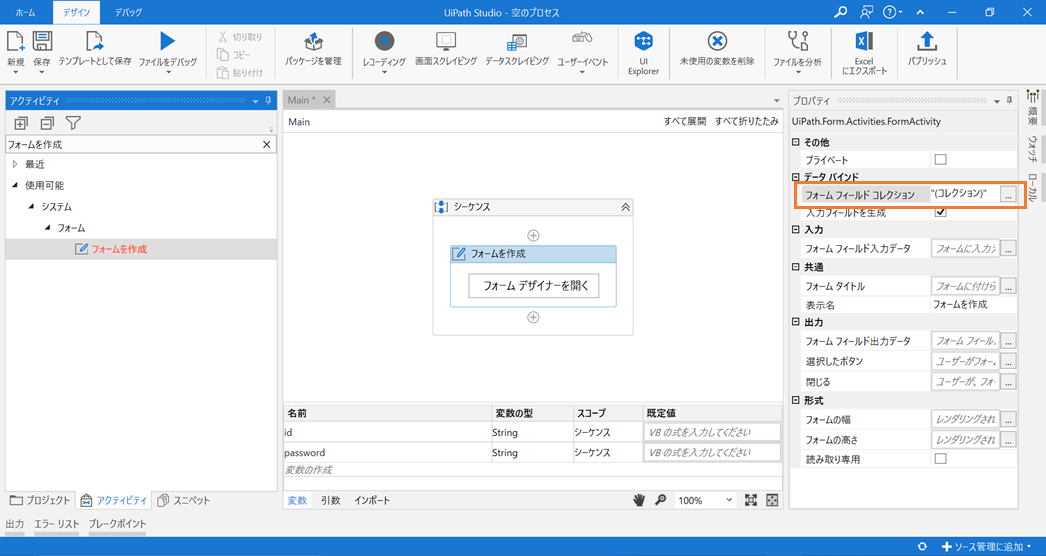Open the feedback icon in title bar

click(x=867, y=12)
